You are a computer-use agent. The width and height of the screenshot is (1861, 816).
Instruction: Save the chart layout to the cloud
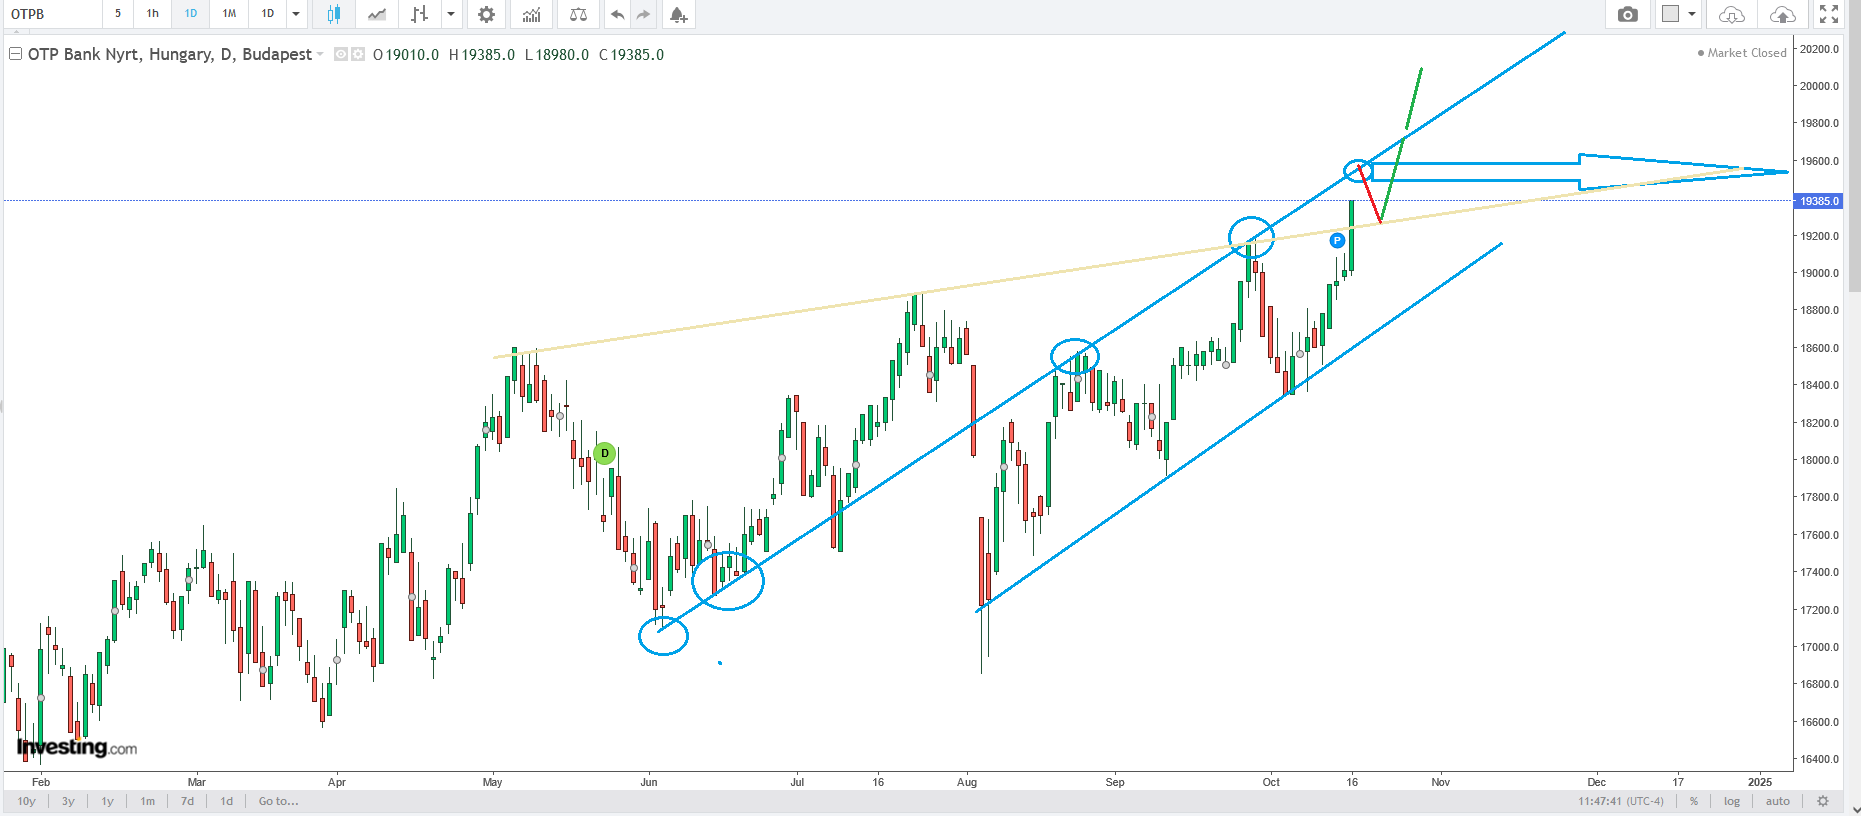1782,14
